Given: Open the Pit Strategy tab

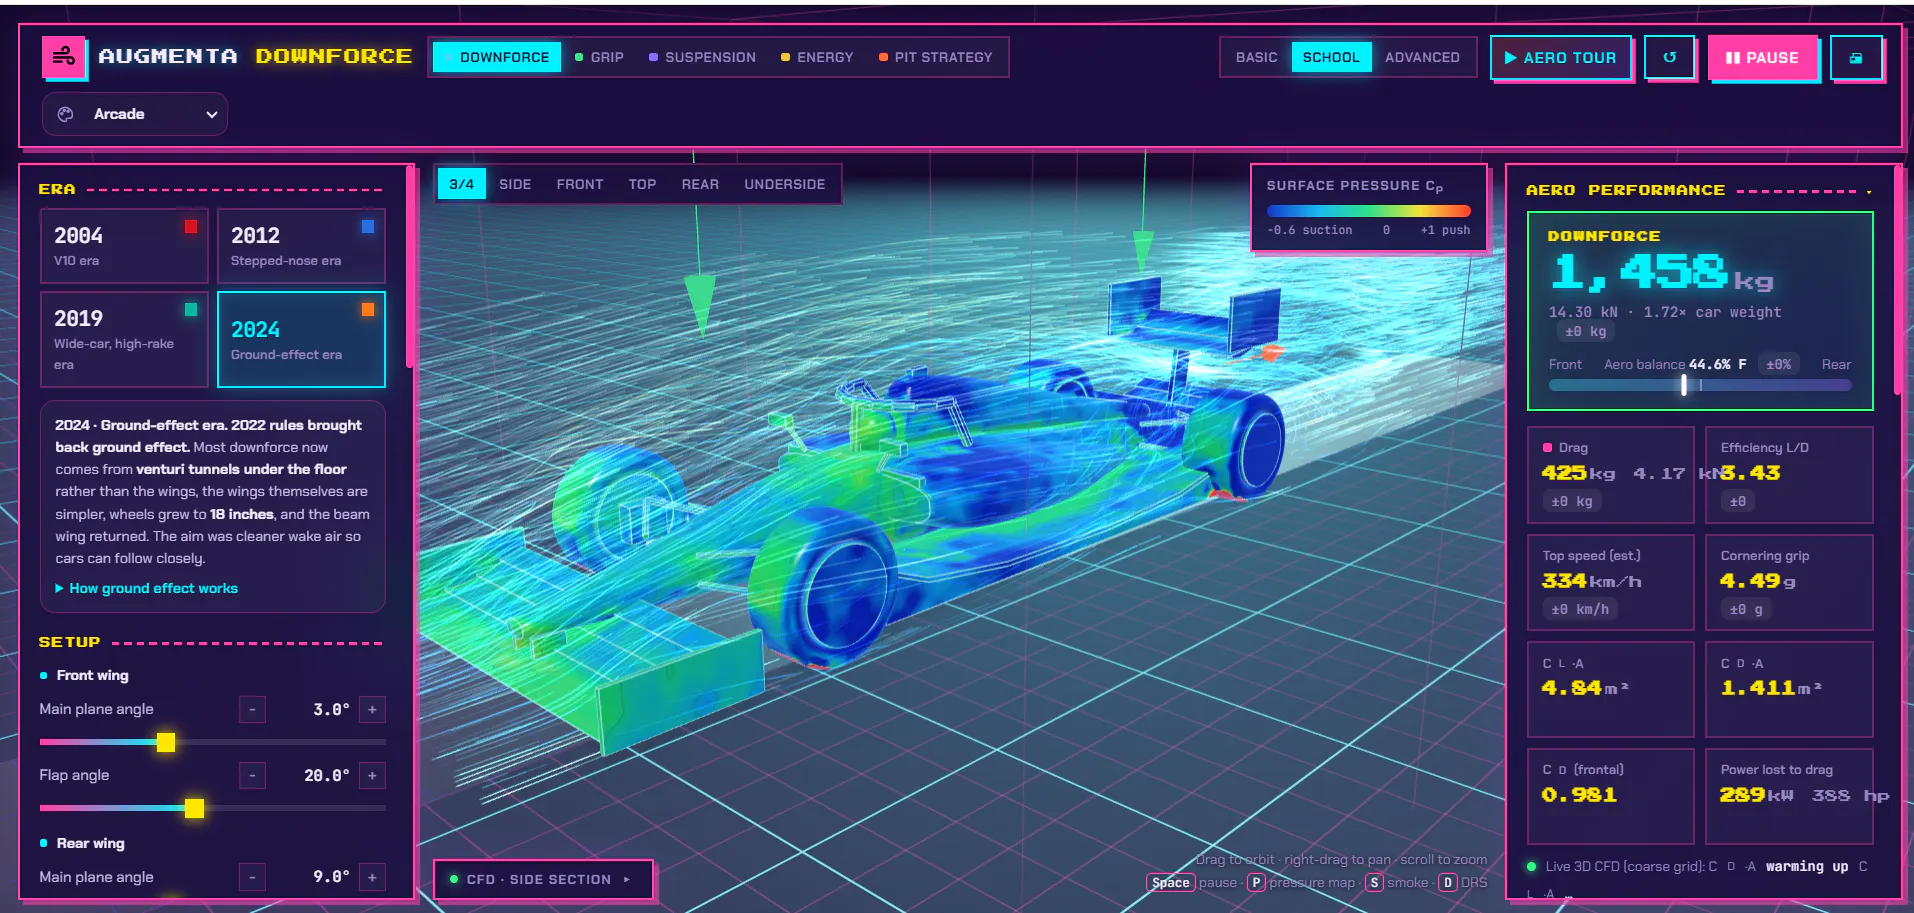Looking at the screenshot, I should 936,57.
